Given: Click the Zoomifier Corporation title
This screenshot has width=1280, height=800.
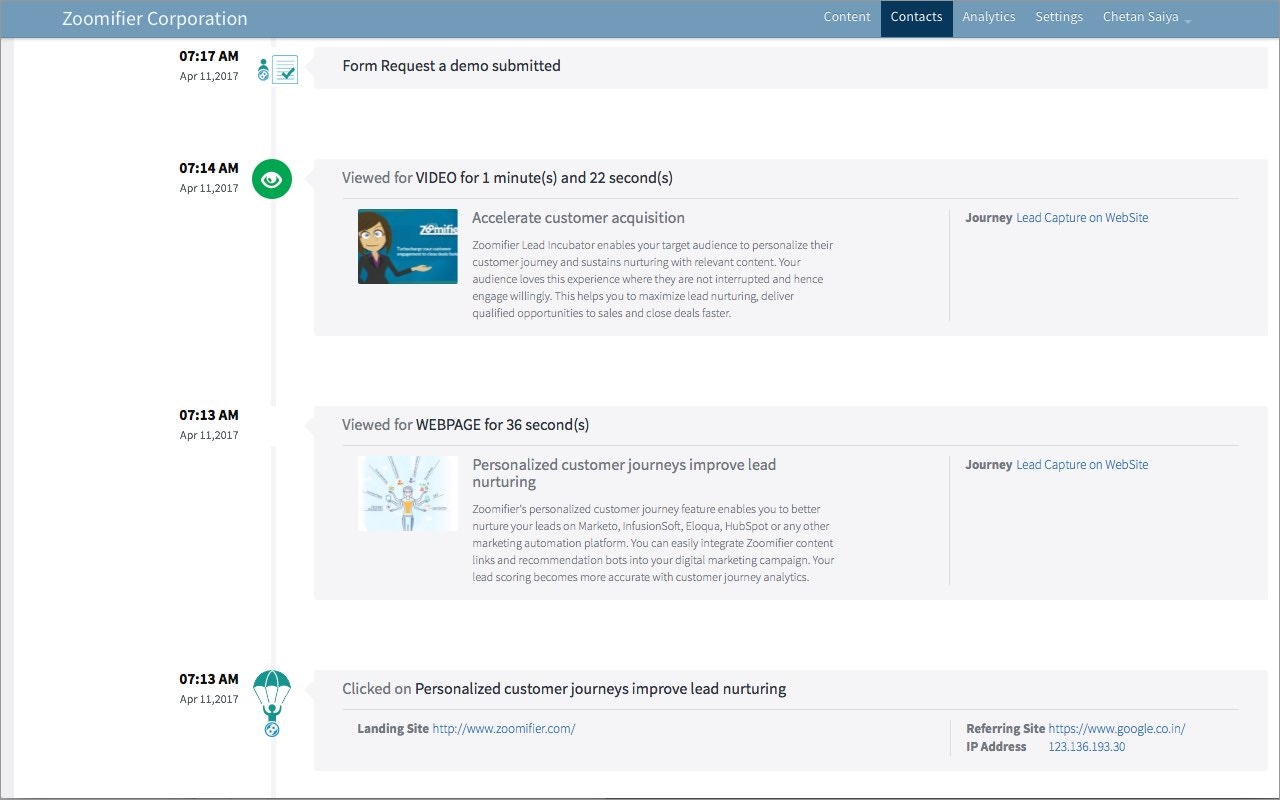Looking at the screenshot, I should tap(155, 18).
